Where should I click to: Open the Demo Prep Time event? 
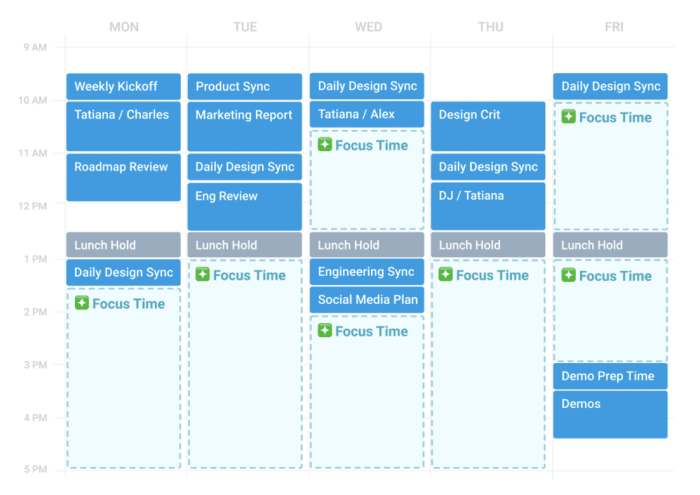[610, 376]
